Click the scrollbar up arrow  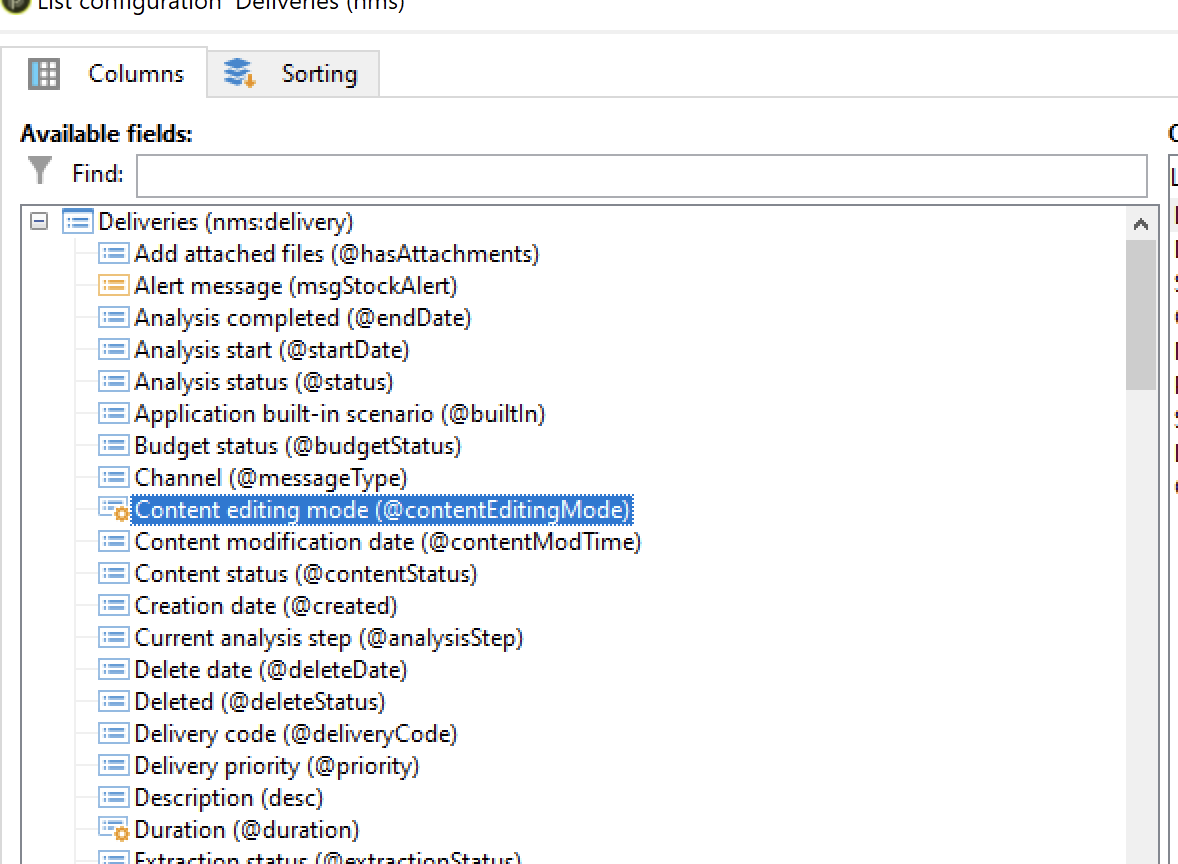click(1141, 224)
